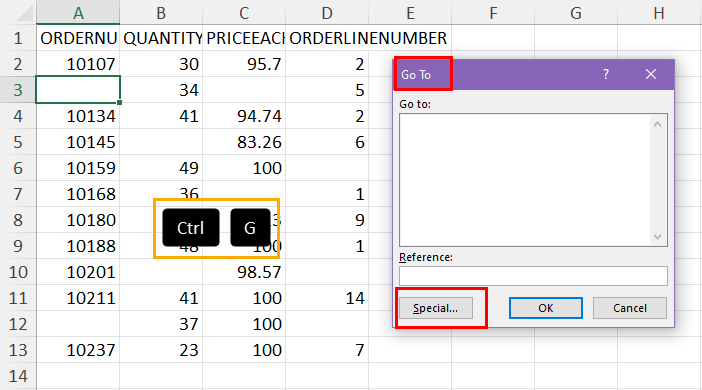The image size is (702, 390).
Task: Click cell containing 83.26
Action: point(244,142)
